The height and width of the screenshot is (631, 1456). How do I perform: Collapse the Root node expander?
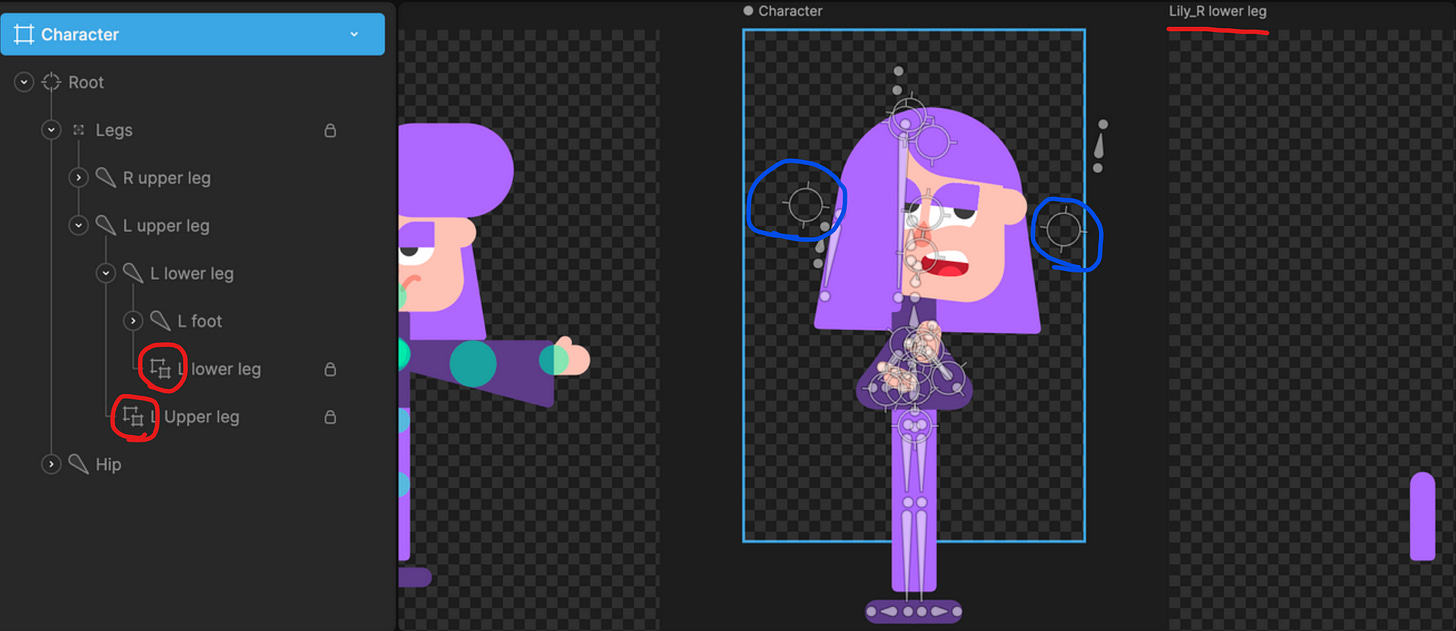24,82
